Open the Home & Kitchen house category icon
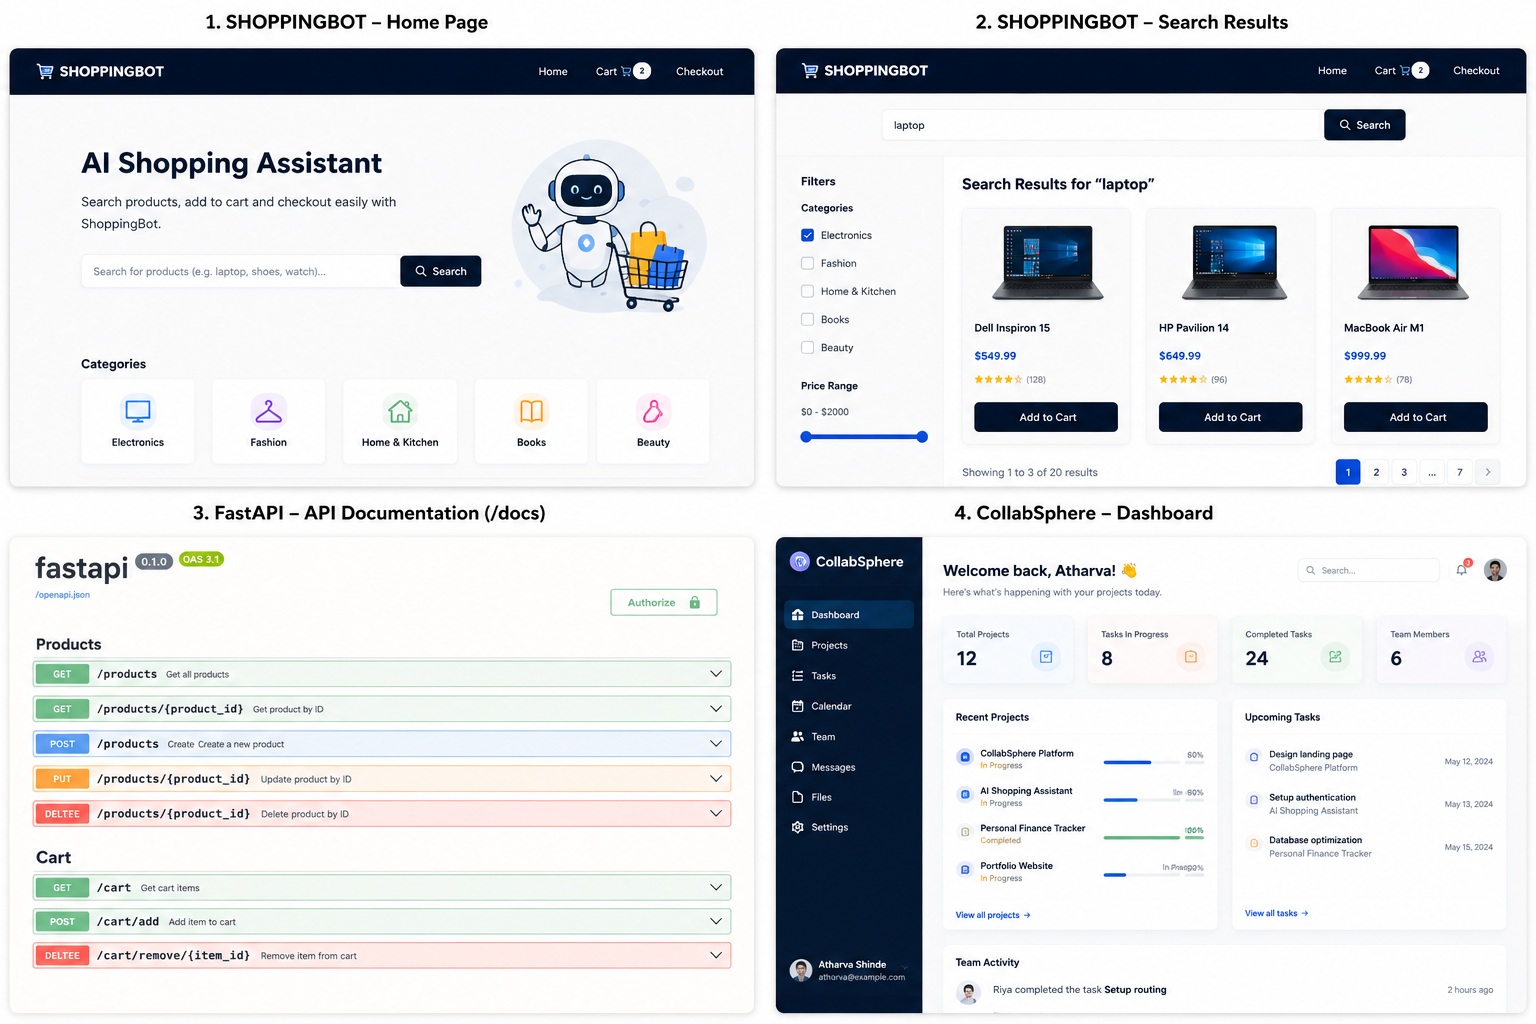 [400, 411]
